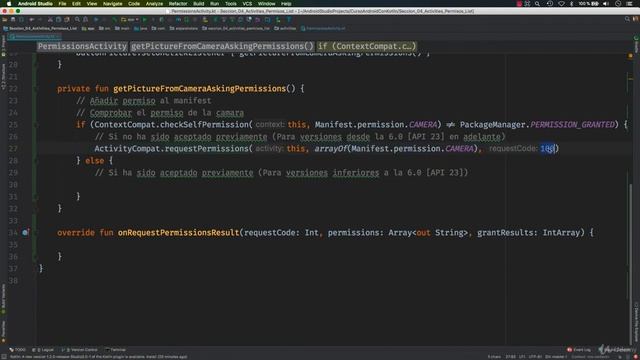Click the if (ContextCompat.c…) breadcrumb
This screenshot has height=360, width=640.
coord(367,46)
